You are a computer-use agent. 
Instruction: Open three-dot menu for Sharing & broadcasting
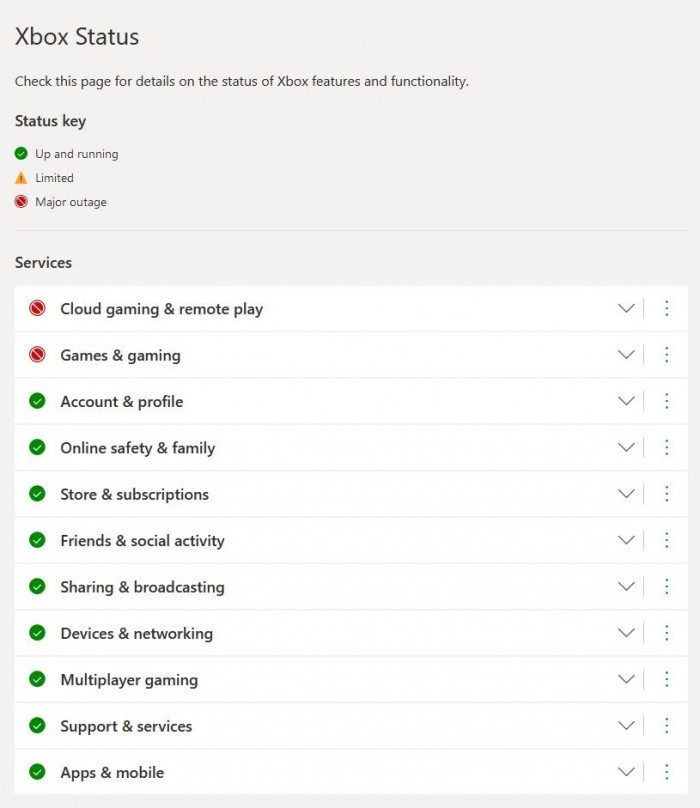tap(667, 587)
